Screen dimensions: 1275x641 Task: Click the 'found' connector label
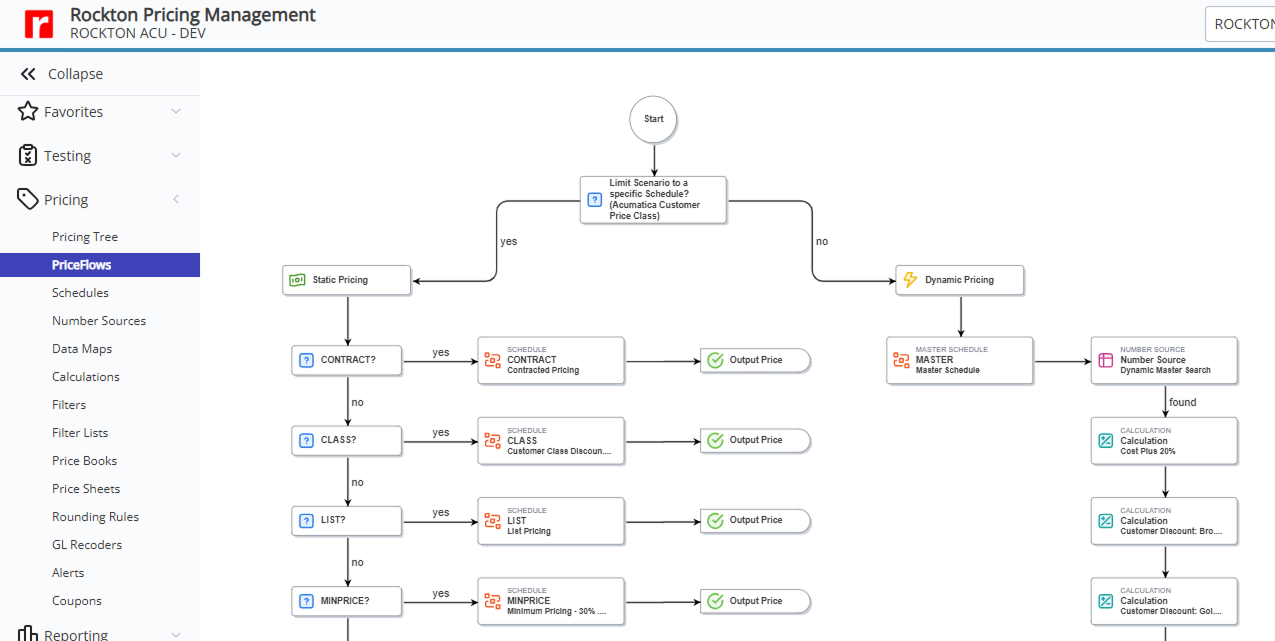tap(1183, 402)
